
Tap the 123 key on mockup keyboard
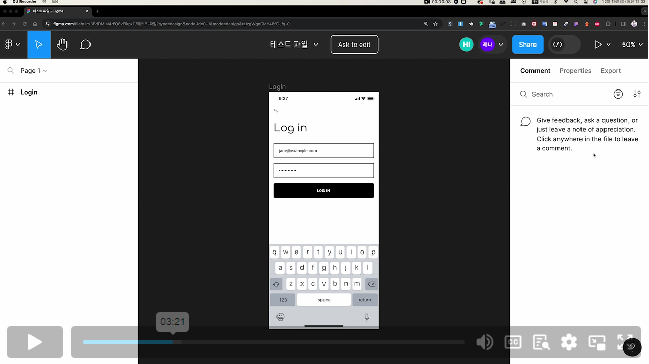(x=283, y=300)
